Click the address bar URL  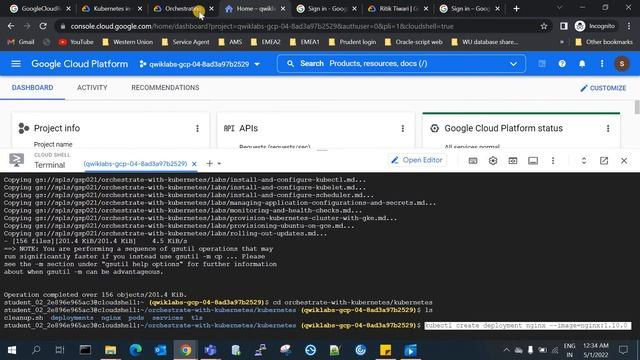pyautogui.click(x=261, y=26)
